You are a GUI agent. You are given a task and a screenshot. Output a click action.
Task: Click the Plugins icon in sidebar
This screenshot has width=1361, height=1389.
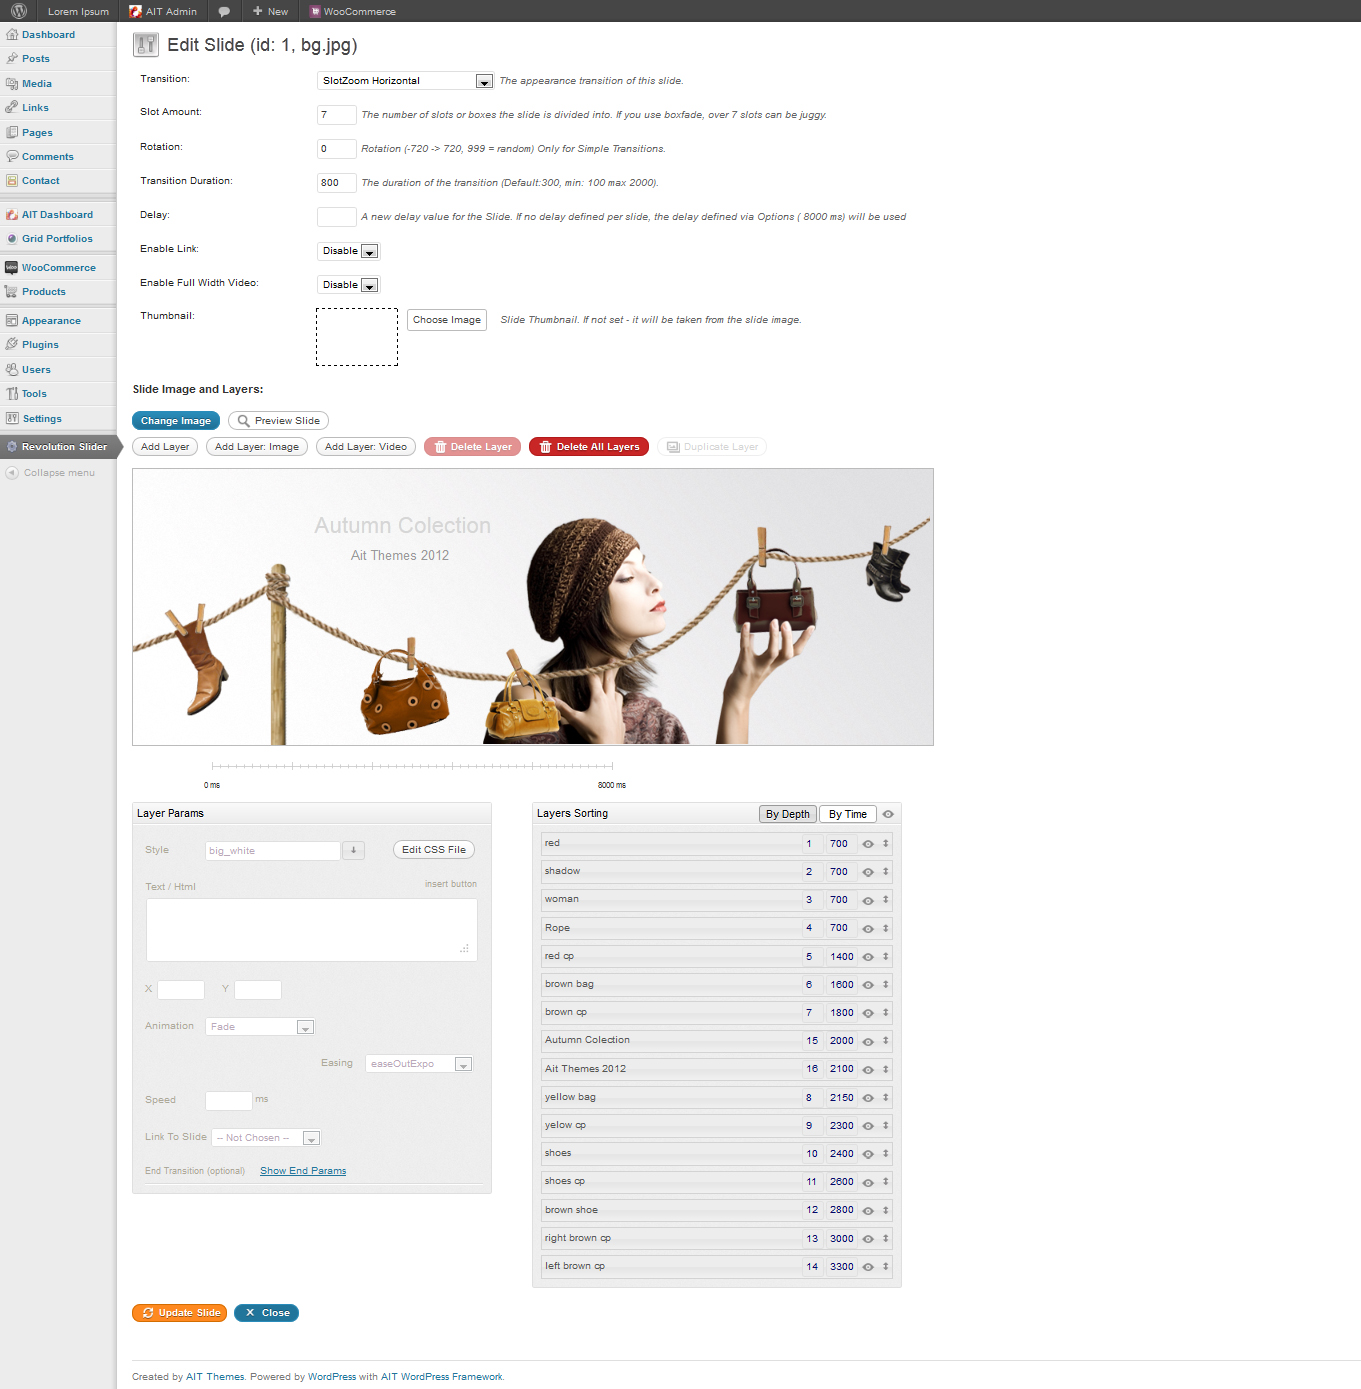coord(12,345)
